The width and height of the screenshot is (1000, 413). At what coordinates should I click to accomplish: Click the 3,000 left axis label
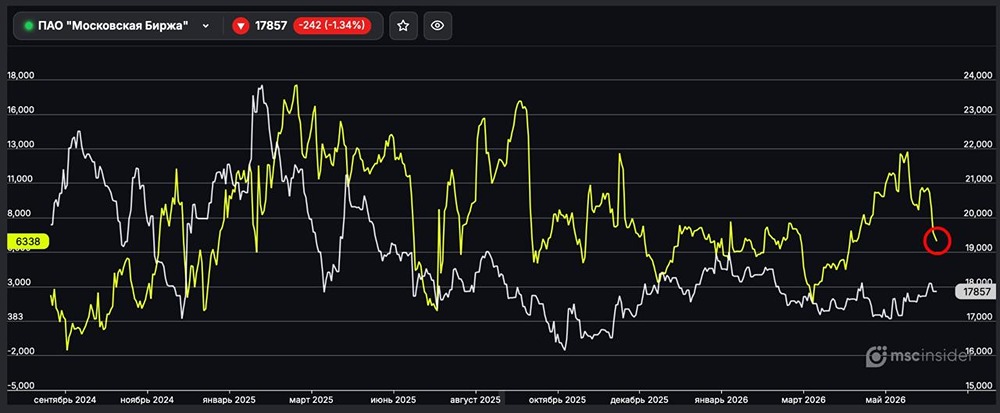click(18, 282)
